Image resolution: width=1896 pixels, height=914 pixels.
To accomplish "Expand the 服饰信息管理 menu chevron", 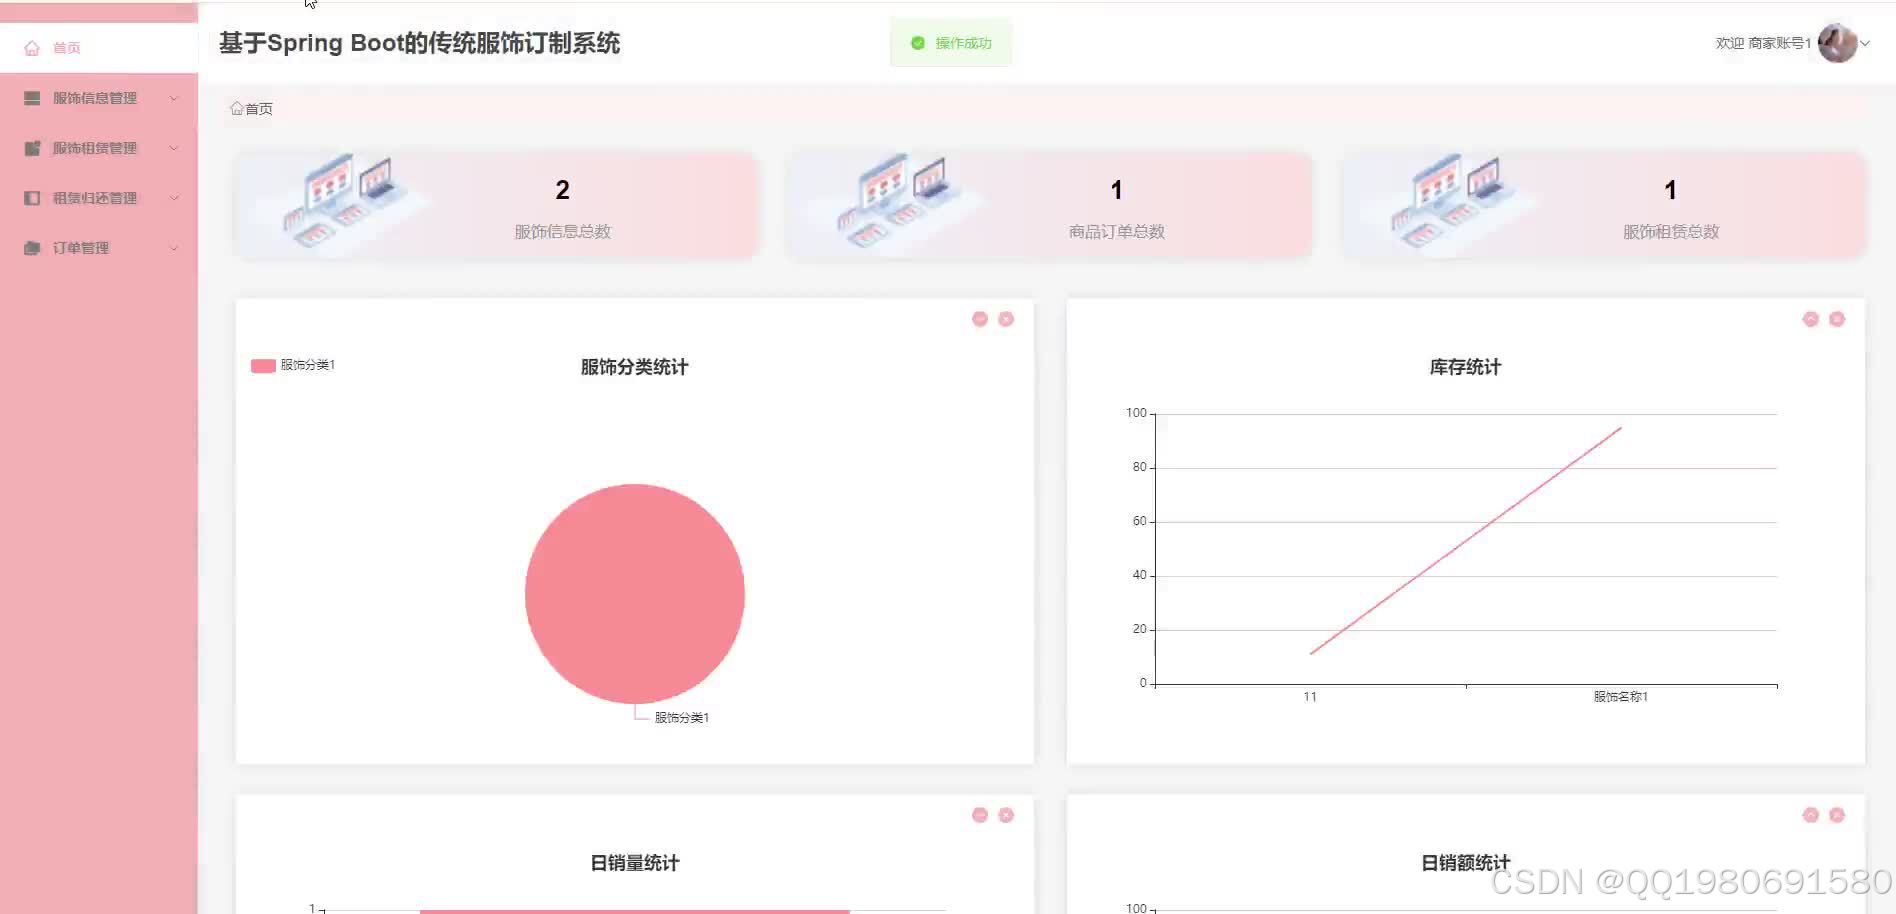I will click(175, 97).
